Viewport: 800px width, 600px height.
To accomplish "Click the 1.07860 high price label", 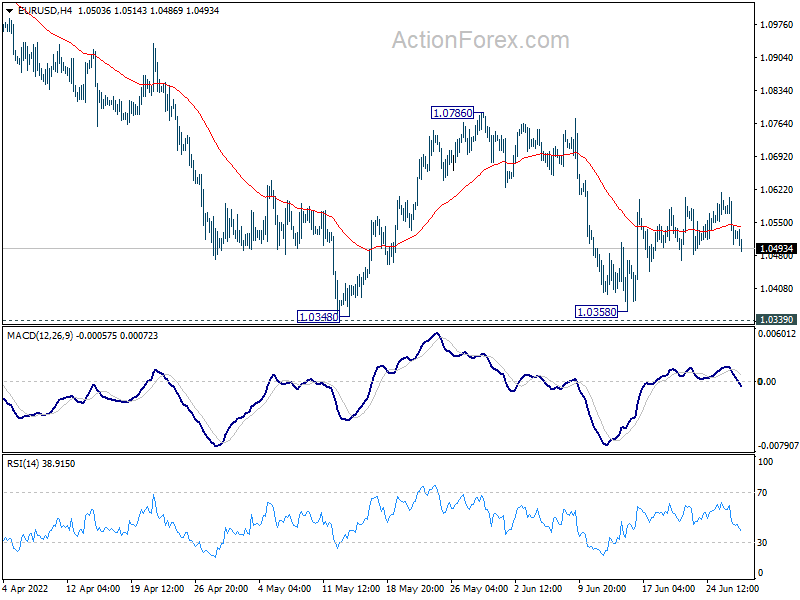I will [x=453, y=113].
